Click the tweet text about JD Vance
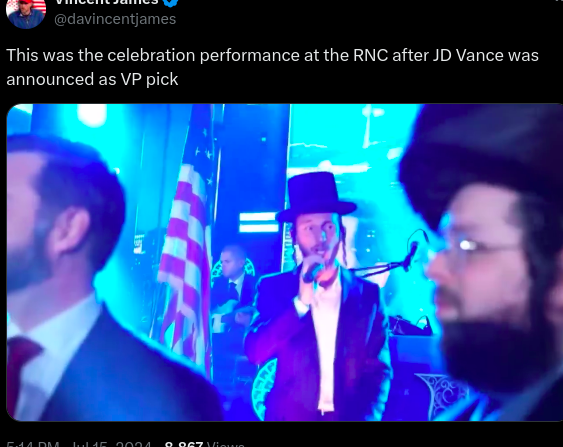This screenshot has width=563, height=447. [272, 67]
